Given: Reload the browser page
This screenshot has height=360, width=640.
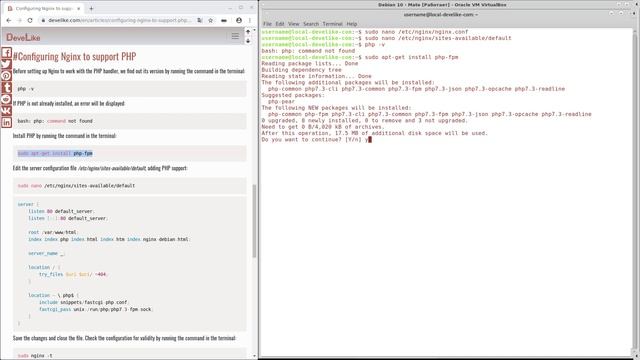Looking at the screenshot, I should click(30, 20).
